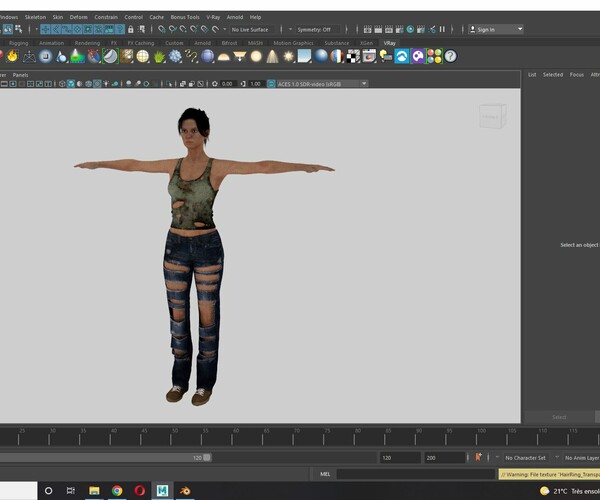Open the Skeleton menu
The height and width of the screenshot is (500, 600).
pyautogui.click(x=35, y=17)
